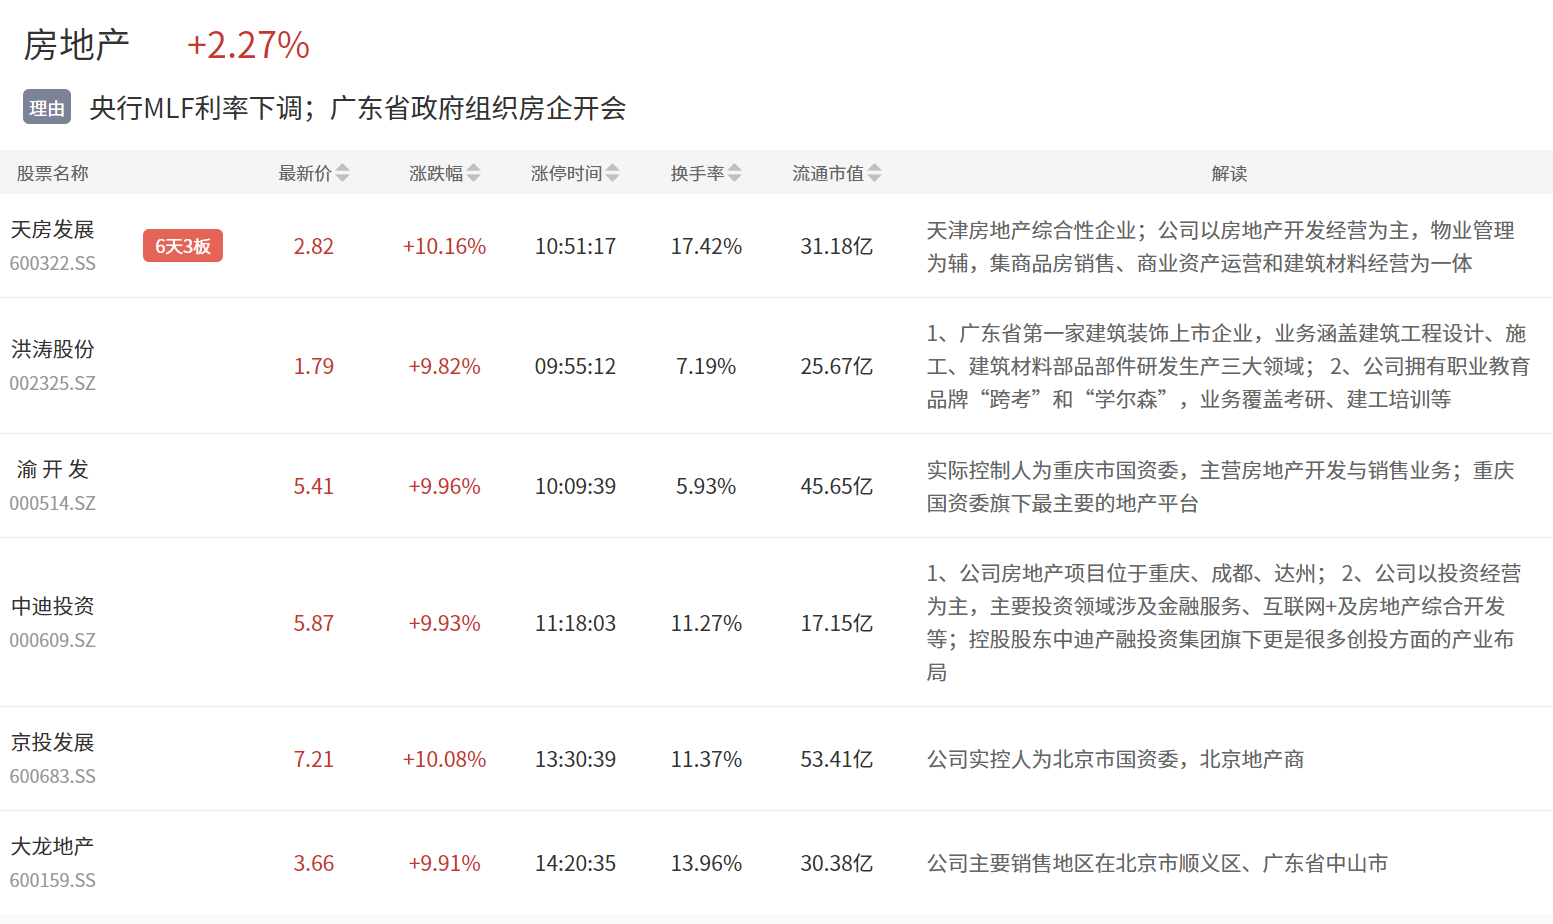
Task: Click the 公司实控人为北京市国资委 description
Action: click(x=1115, y=759)
